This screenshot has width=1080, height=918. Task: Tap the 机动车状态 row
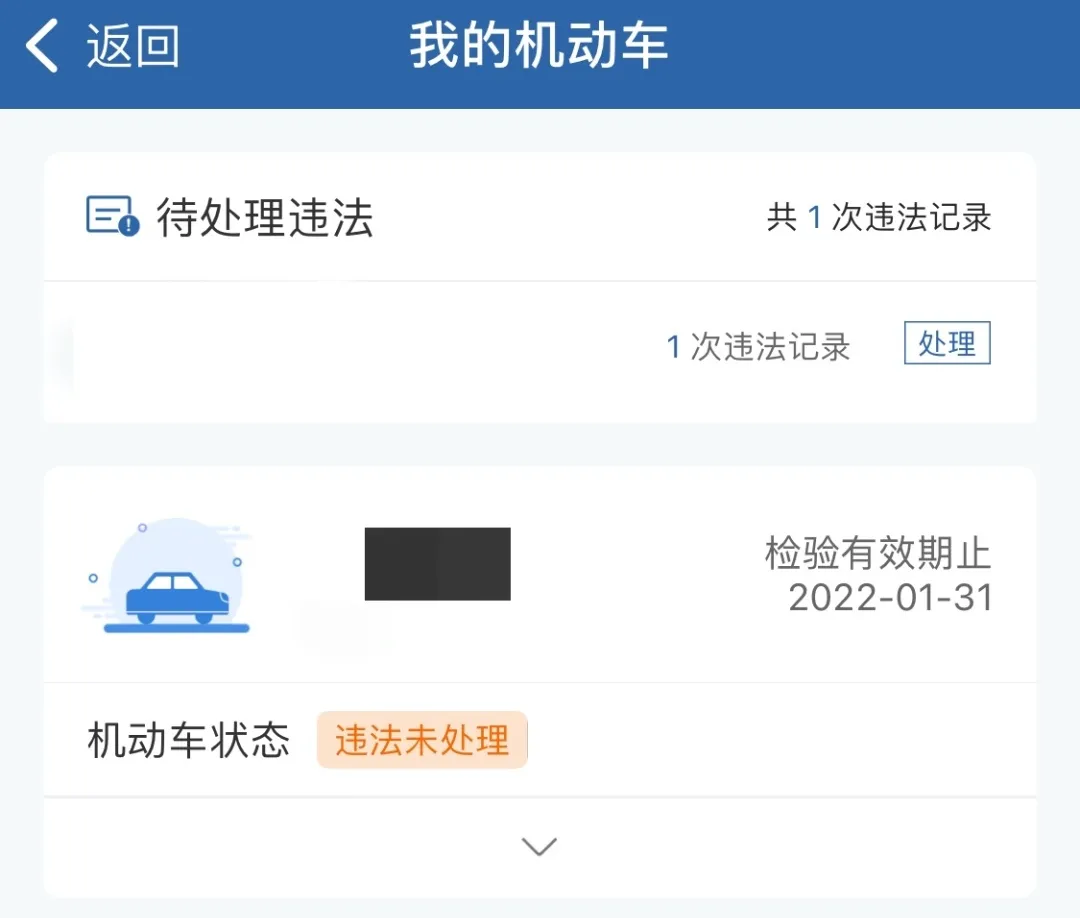coord(540,740)
